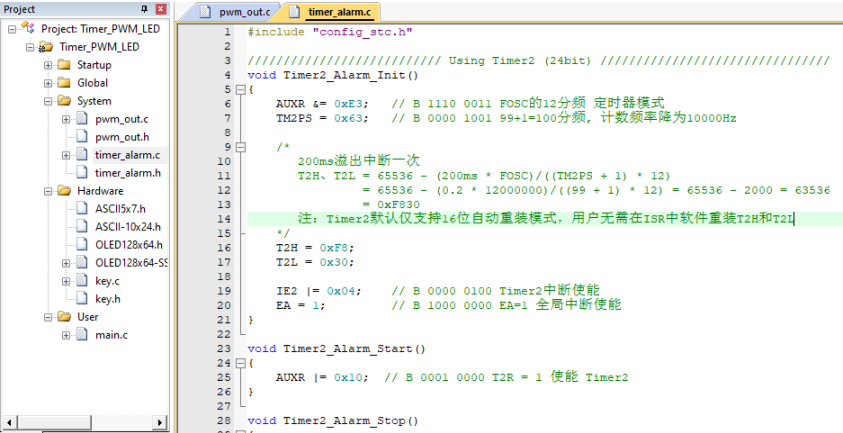Open main.c under User group

(x=111, y=335)
